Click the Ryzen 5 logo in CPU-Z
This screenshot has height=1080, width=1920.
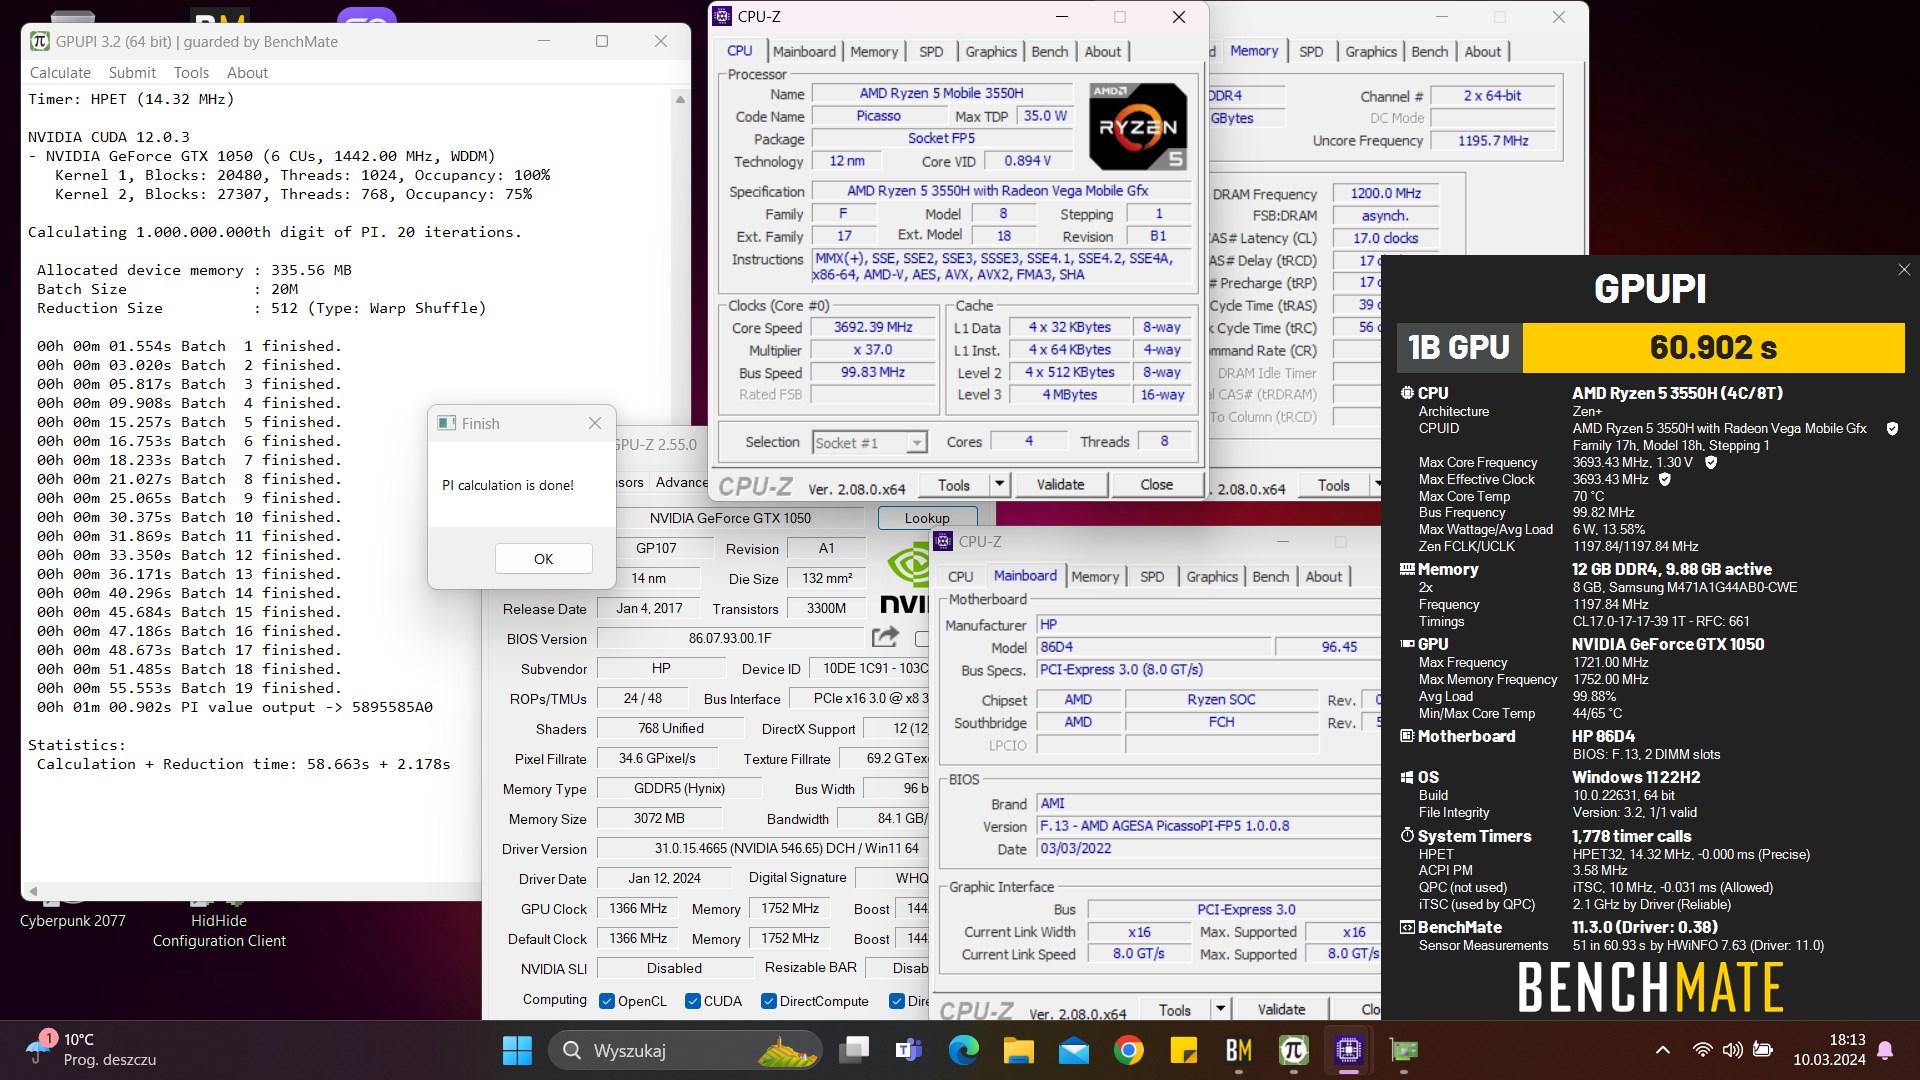(1138, 127)
